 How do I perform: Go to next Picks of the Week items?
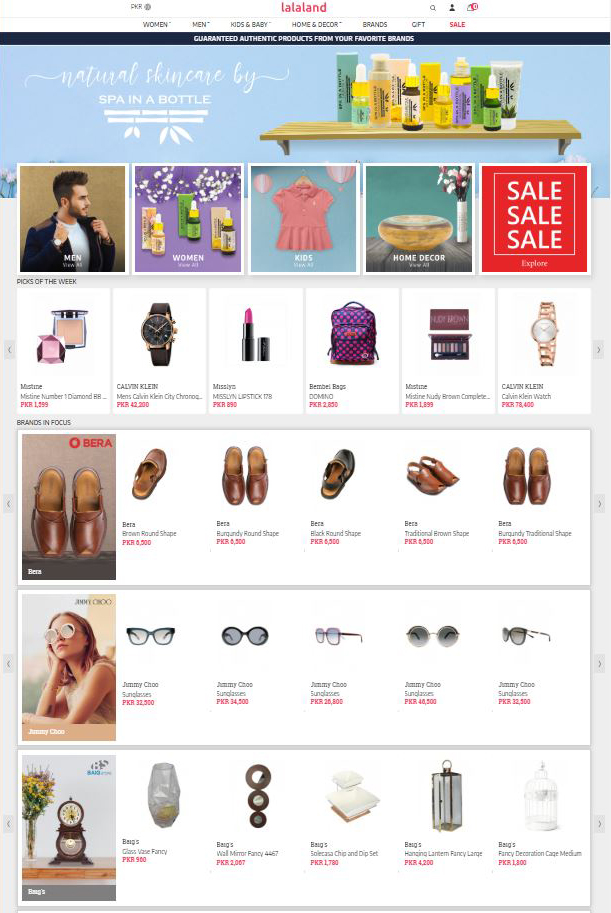click(x=598, y=350)
